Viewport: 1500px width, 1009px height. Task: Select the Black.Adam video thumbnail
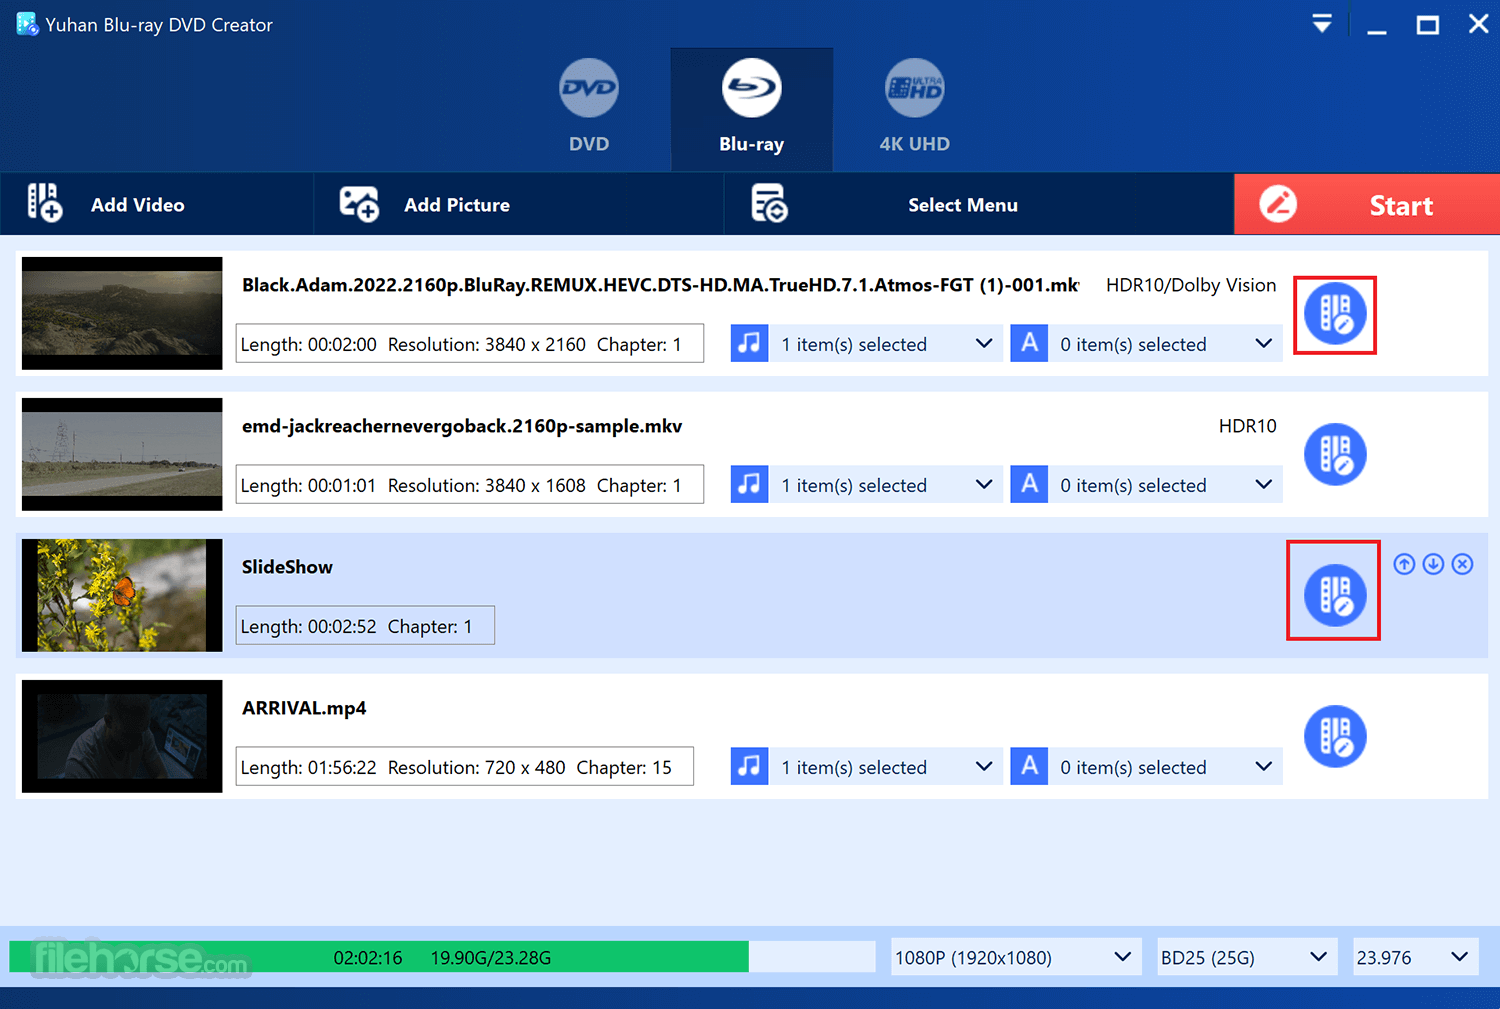(122, 313)
